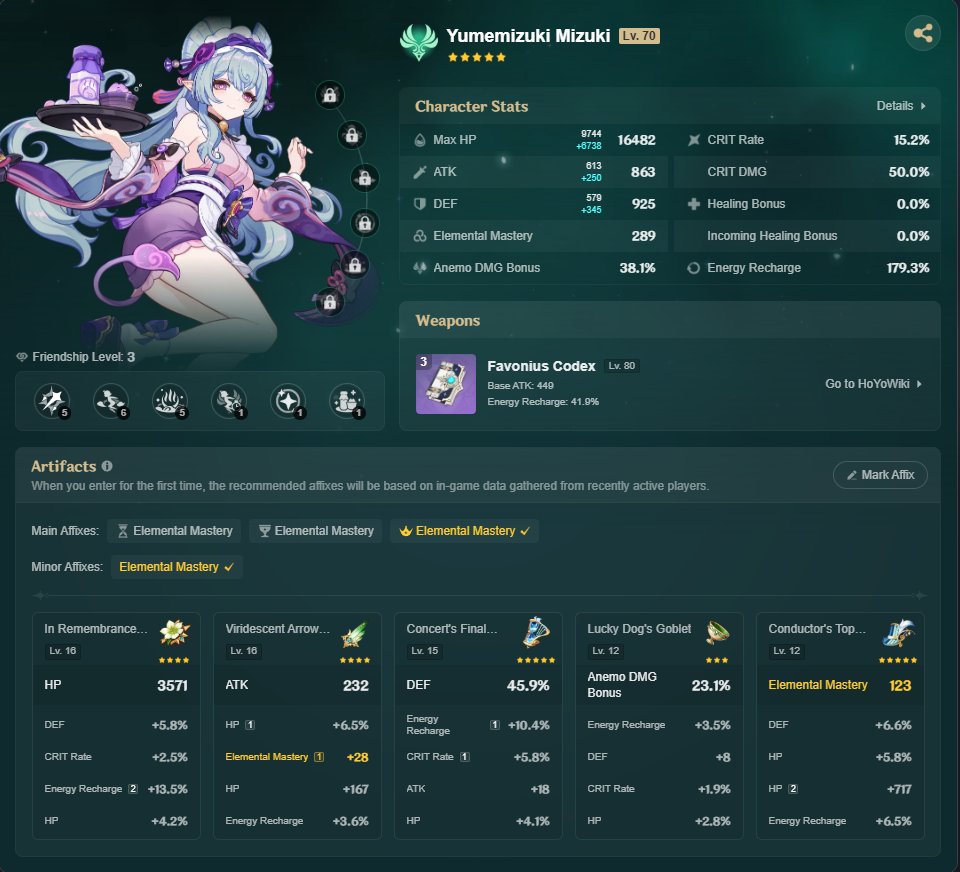Open the fifth locked constellation node
Viewport: 960px width, 872px height.
[354, 266]
